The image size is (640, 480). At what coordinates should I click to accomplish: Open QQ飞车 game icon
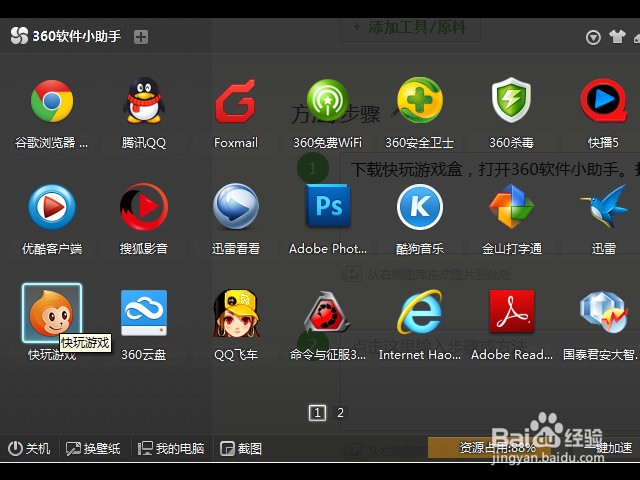pos(236,313)
